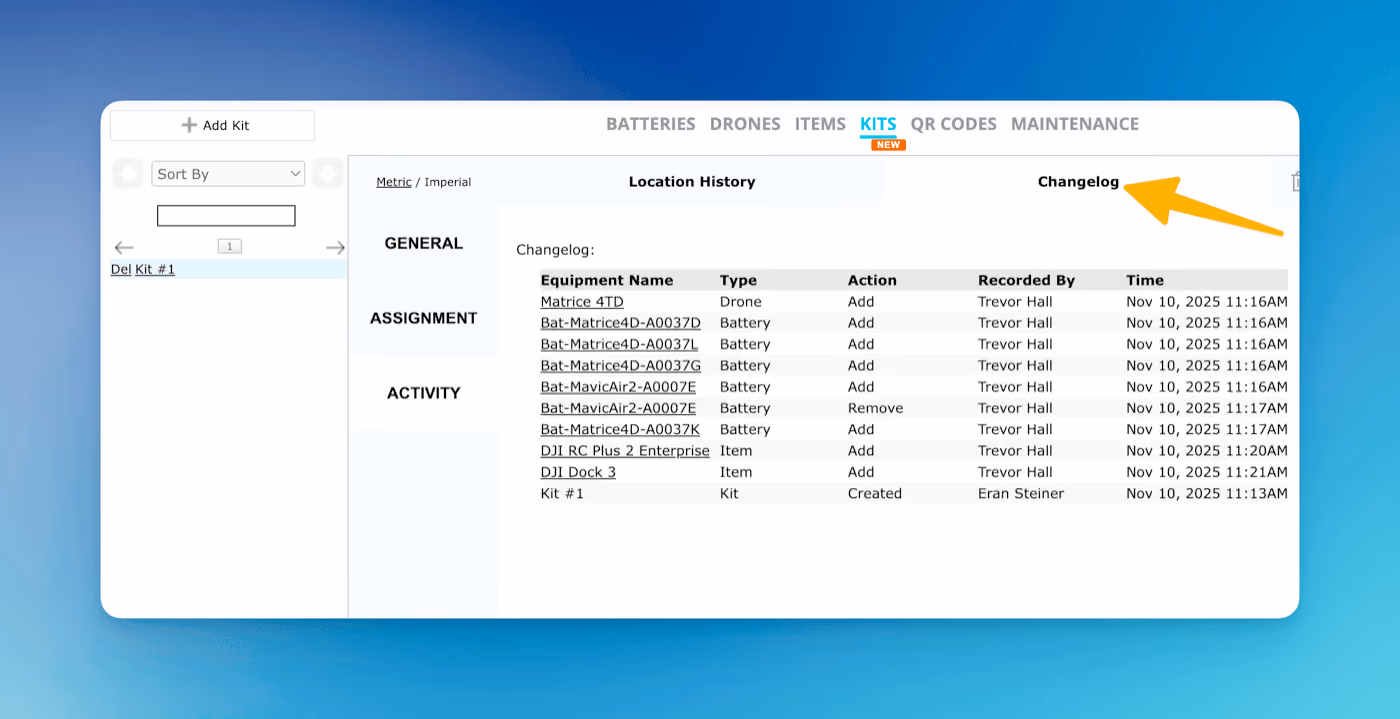Screen dimensions: 1400x719
Task: Click the Action column header
Action: [x=872, y=280]
